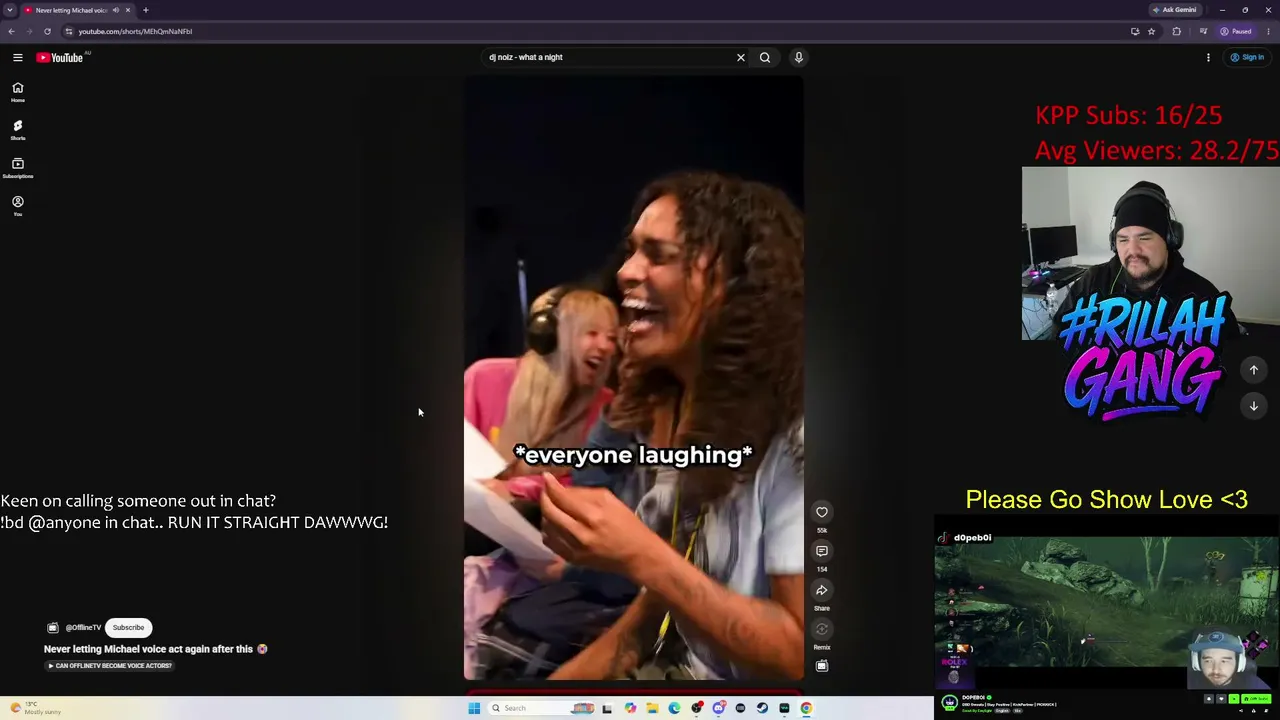Viewport: 1280px width, 720px height.
Task: Open the Chrome extensions puzzle menu
Action: pos(1176,31)
